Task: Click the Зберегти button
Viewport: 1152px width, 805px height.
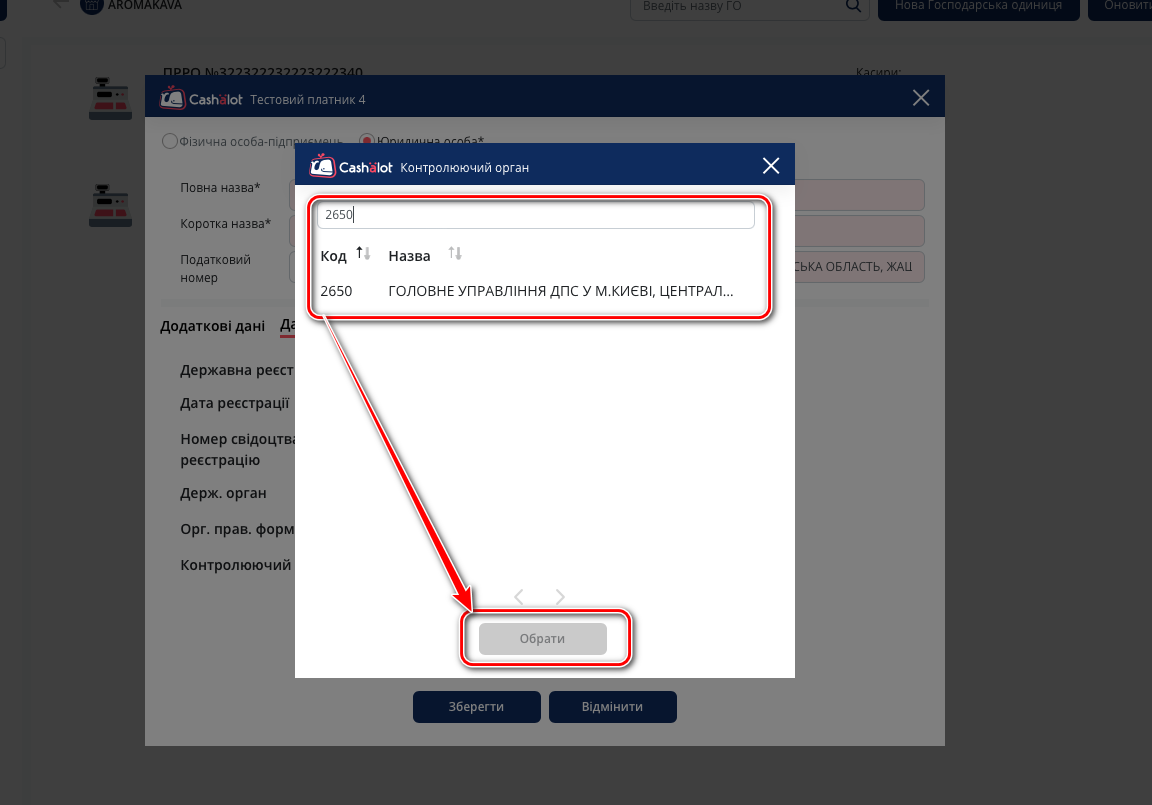Action: tap(476, 706)
